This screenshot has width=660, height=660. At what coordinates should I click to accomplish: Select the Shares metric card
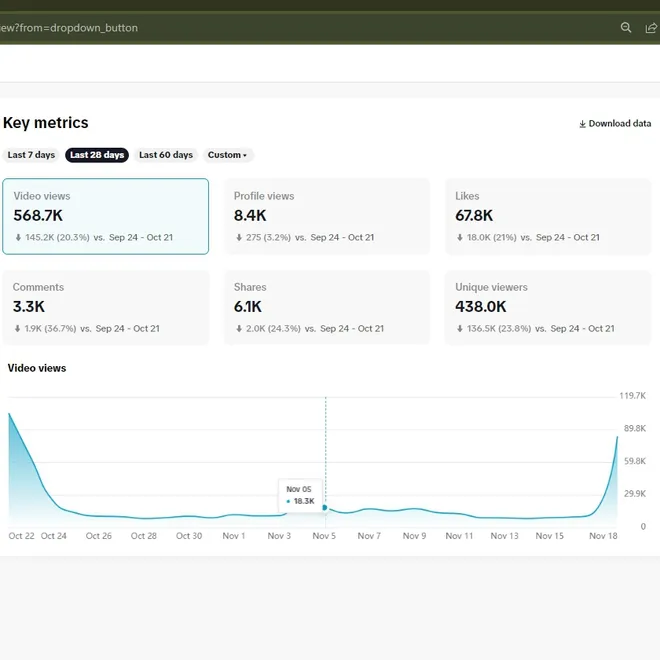[327, 308]
